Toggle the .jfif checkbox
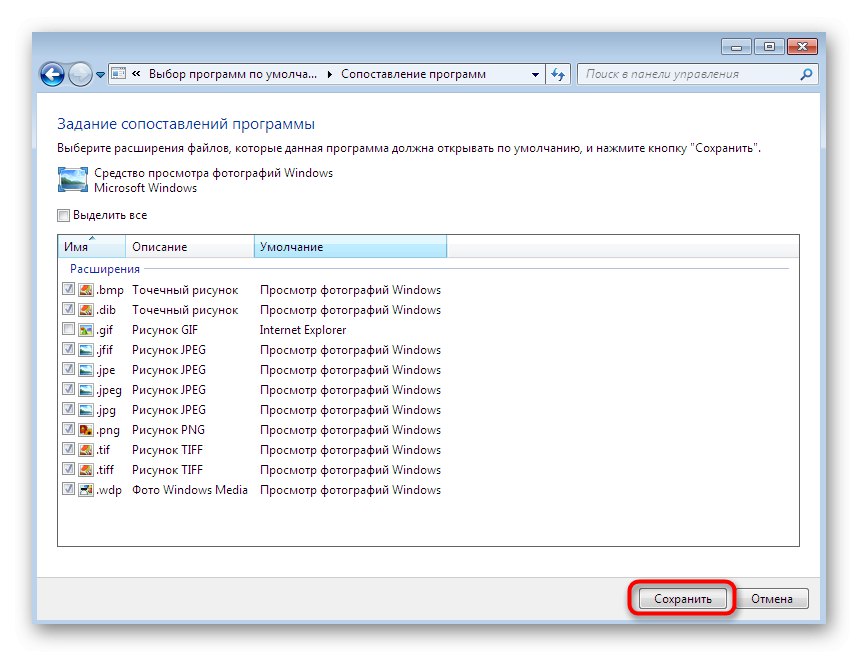This screenshot has width=858, height=656. point(68,349)
